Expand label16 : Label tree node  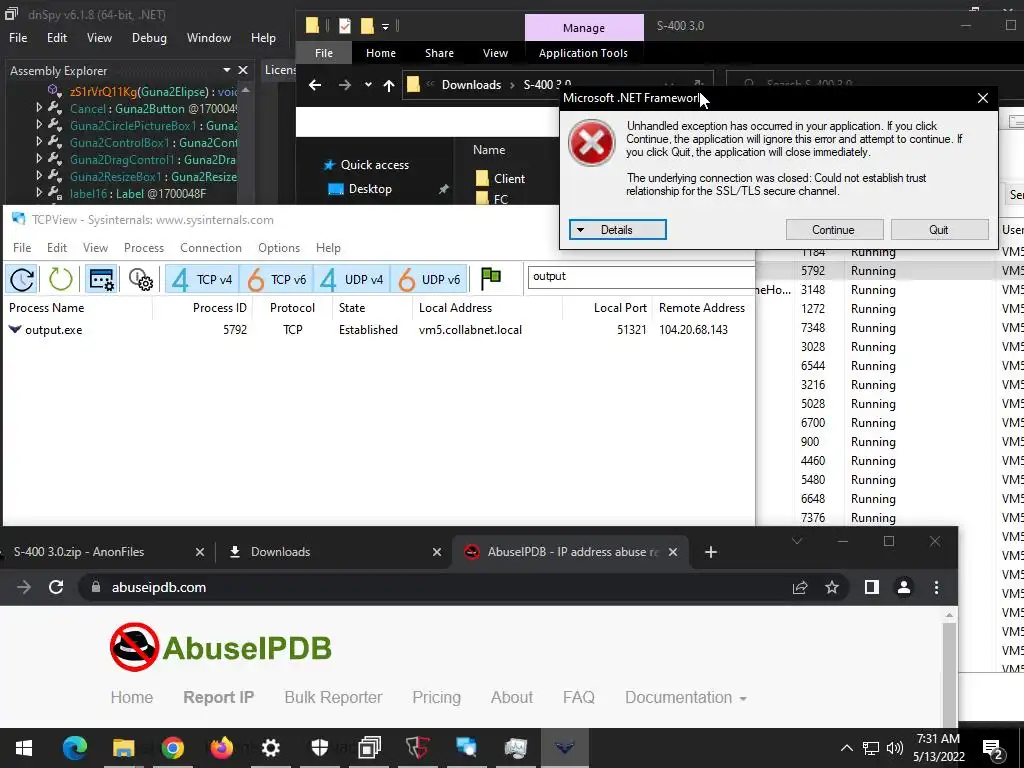coord(39,193)
